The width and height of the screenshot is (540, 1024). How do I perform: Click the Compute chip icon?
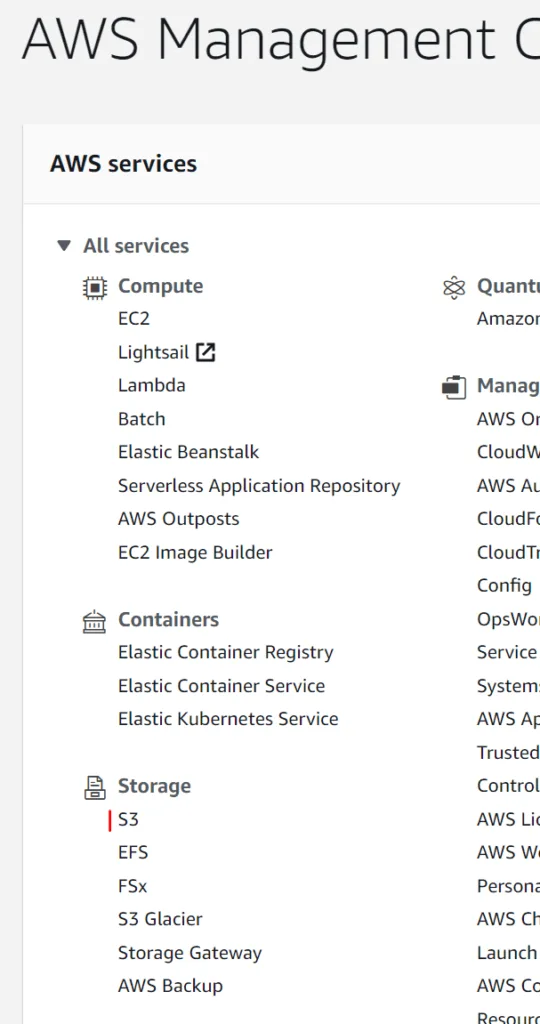click(95, 287)
